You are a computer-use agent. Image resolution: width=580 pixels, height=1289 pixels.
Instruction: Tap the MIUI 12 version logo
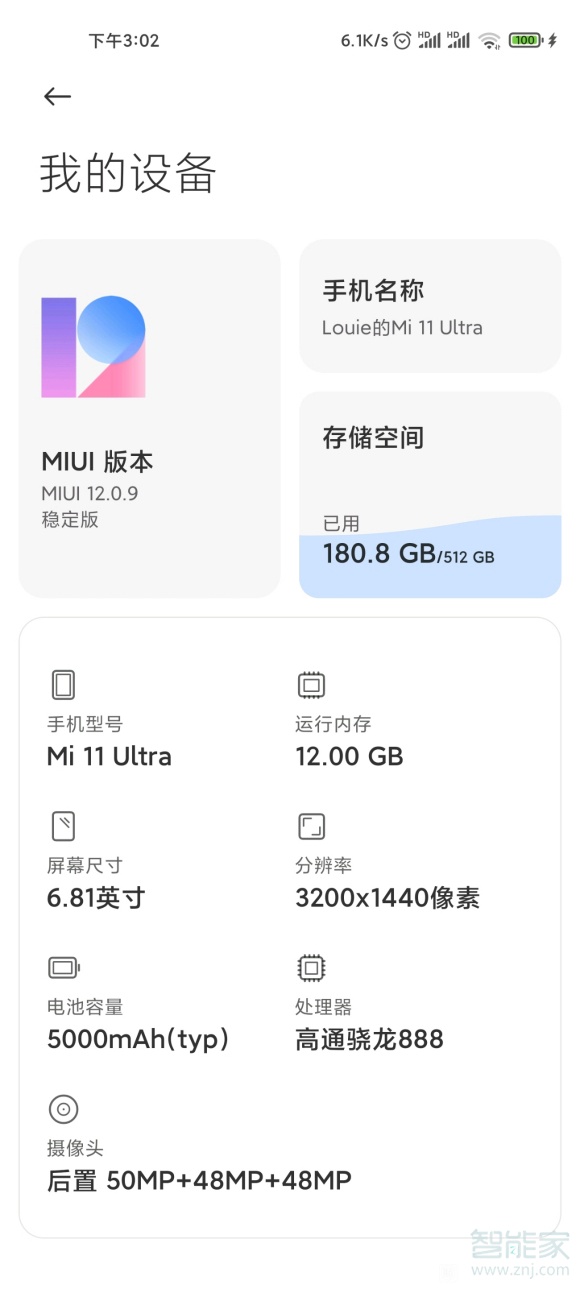[x=92, y=345]
